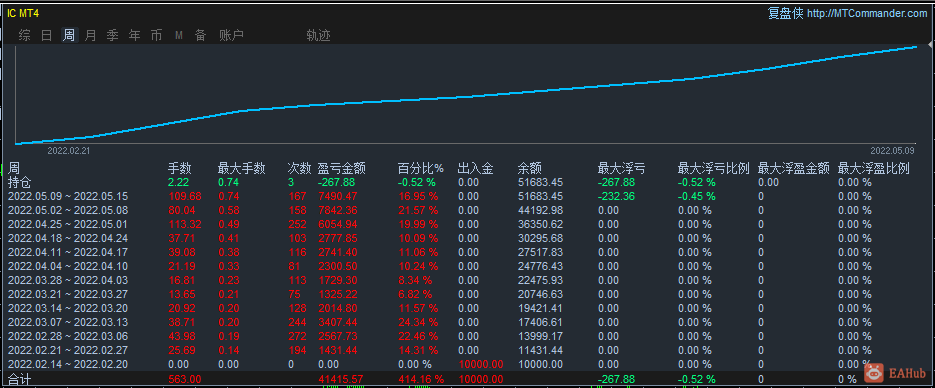
Task: Click the 44192.98 balance cell
Action: (540, 210)
